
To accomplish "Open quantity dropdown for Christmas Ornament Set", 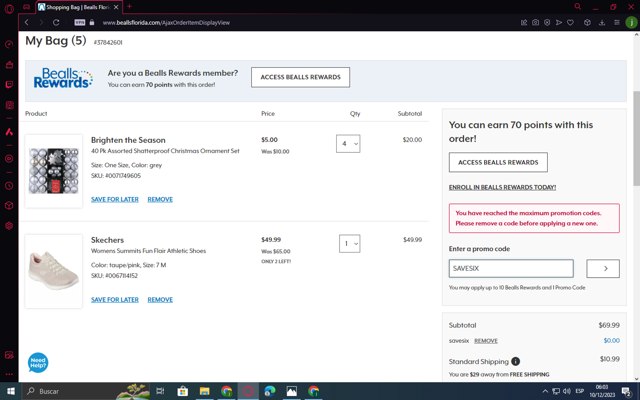I will (348, 144).
